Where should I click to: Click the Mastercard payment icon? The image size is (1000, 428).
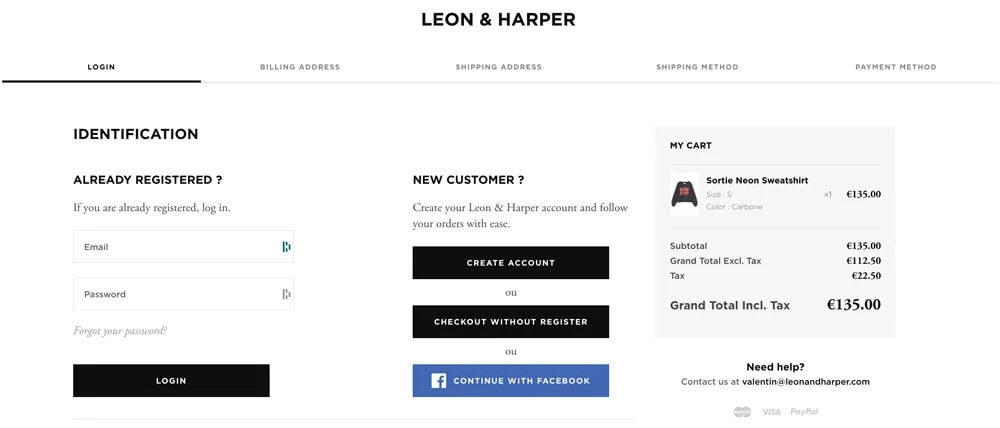click(x=742, y=411)
